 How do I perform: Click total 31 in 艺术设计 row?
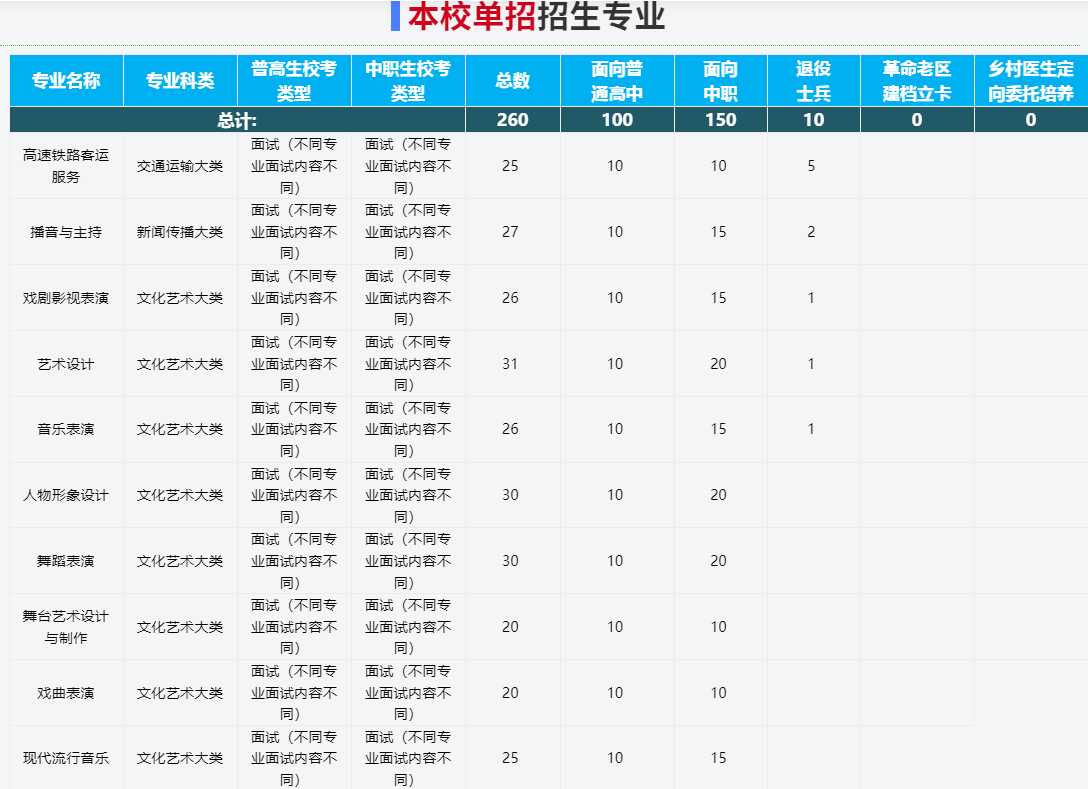[510, 364]
